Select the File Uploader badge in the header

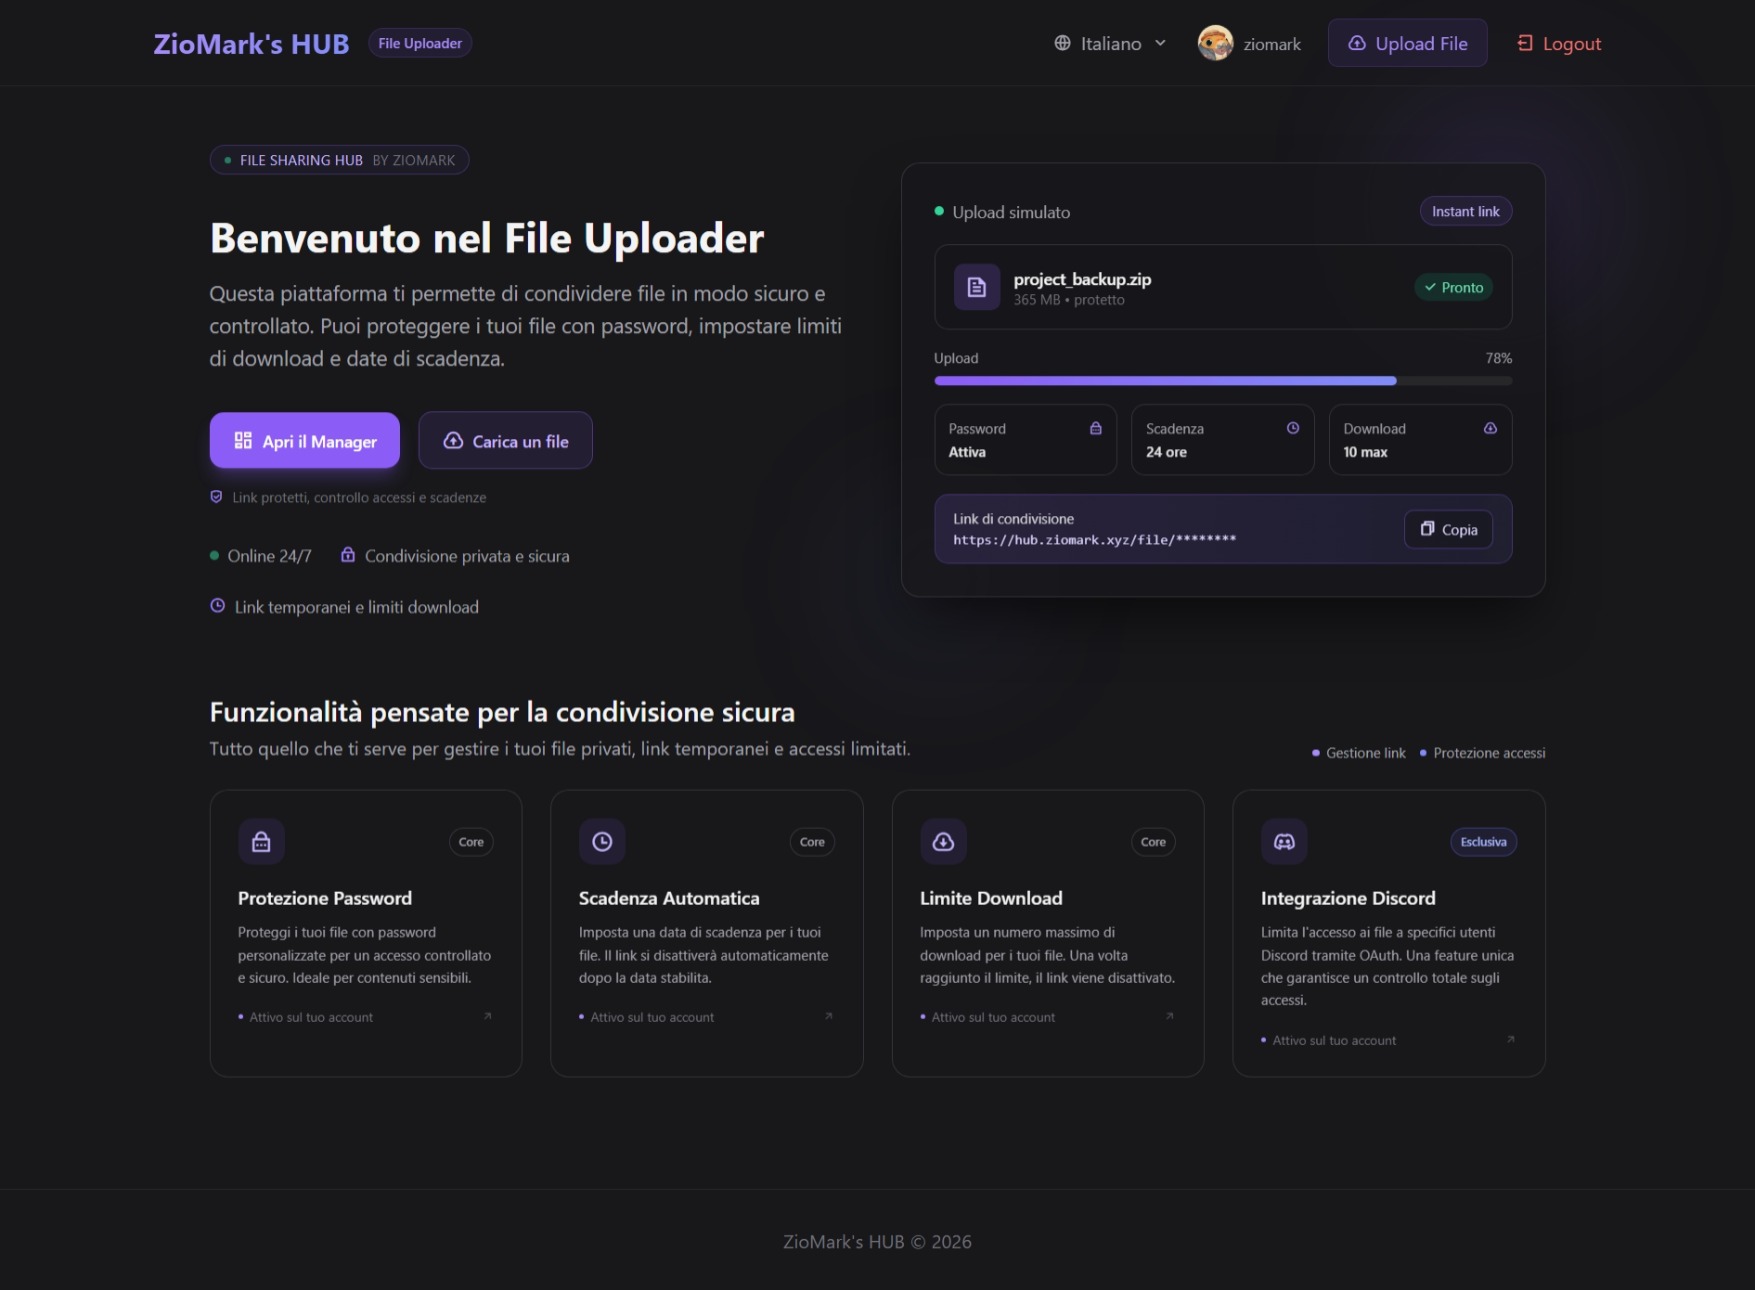coord(419,43)
